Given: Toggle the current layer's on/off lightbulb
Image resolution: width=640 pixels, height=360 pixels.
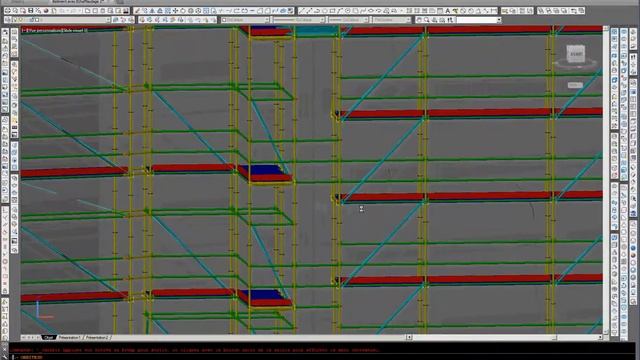Looking at the screenshot, I should click(x=15, y=20).
